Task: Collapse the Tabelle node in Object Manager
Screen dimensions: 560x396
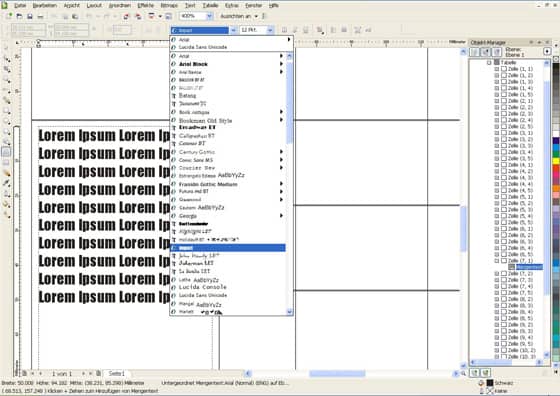Action: [490, 62]
